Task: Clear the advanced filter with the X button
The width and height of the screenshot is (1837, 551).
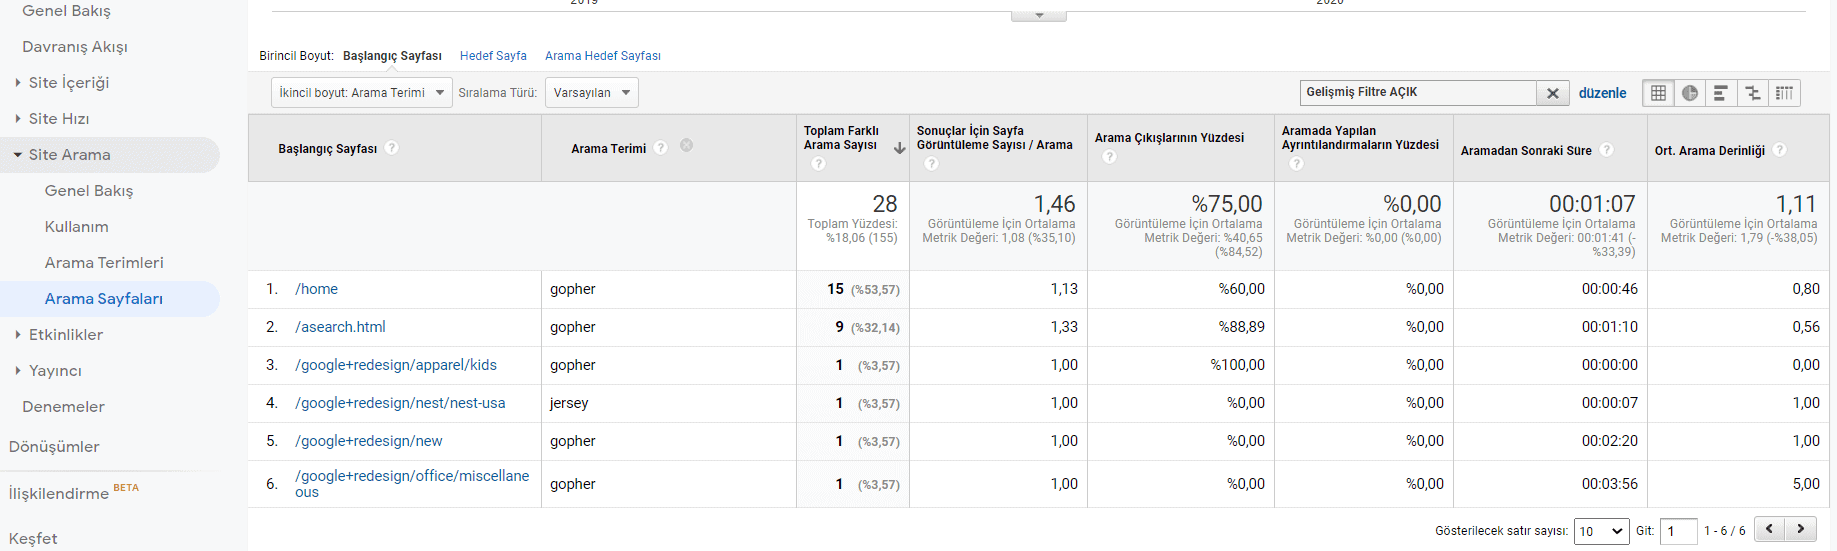Action: coord(1552,93)
